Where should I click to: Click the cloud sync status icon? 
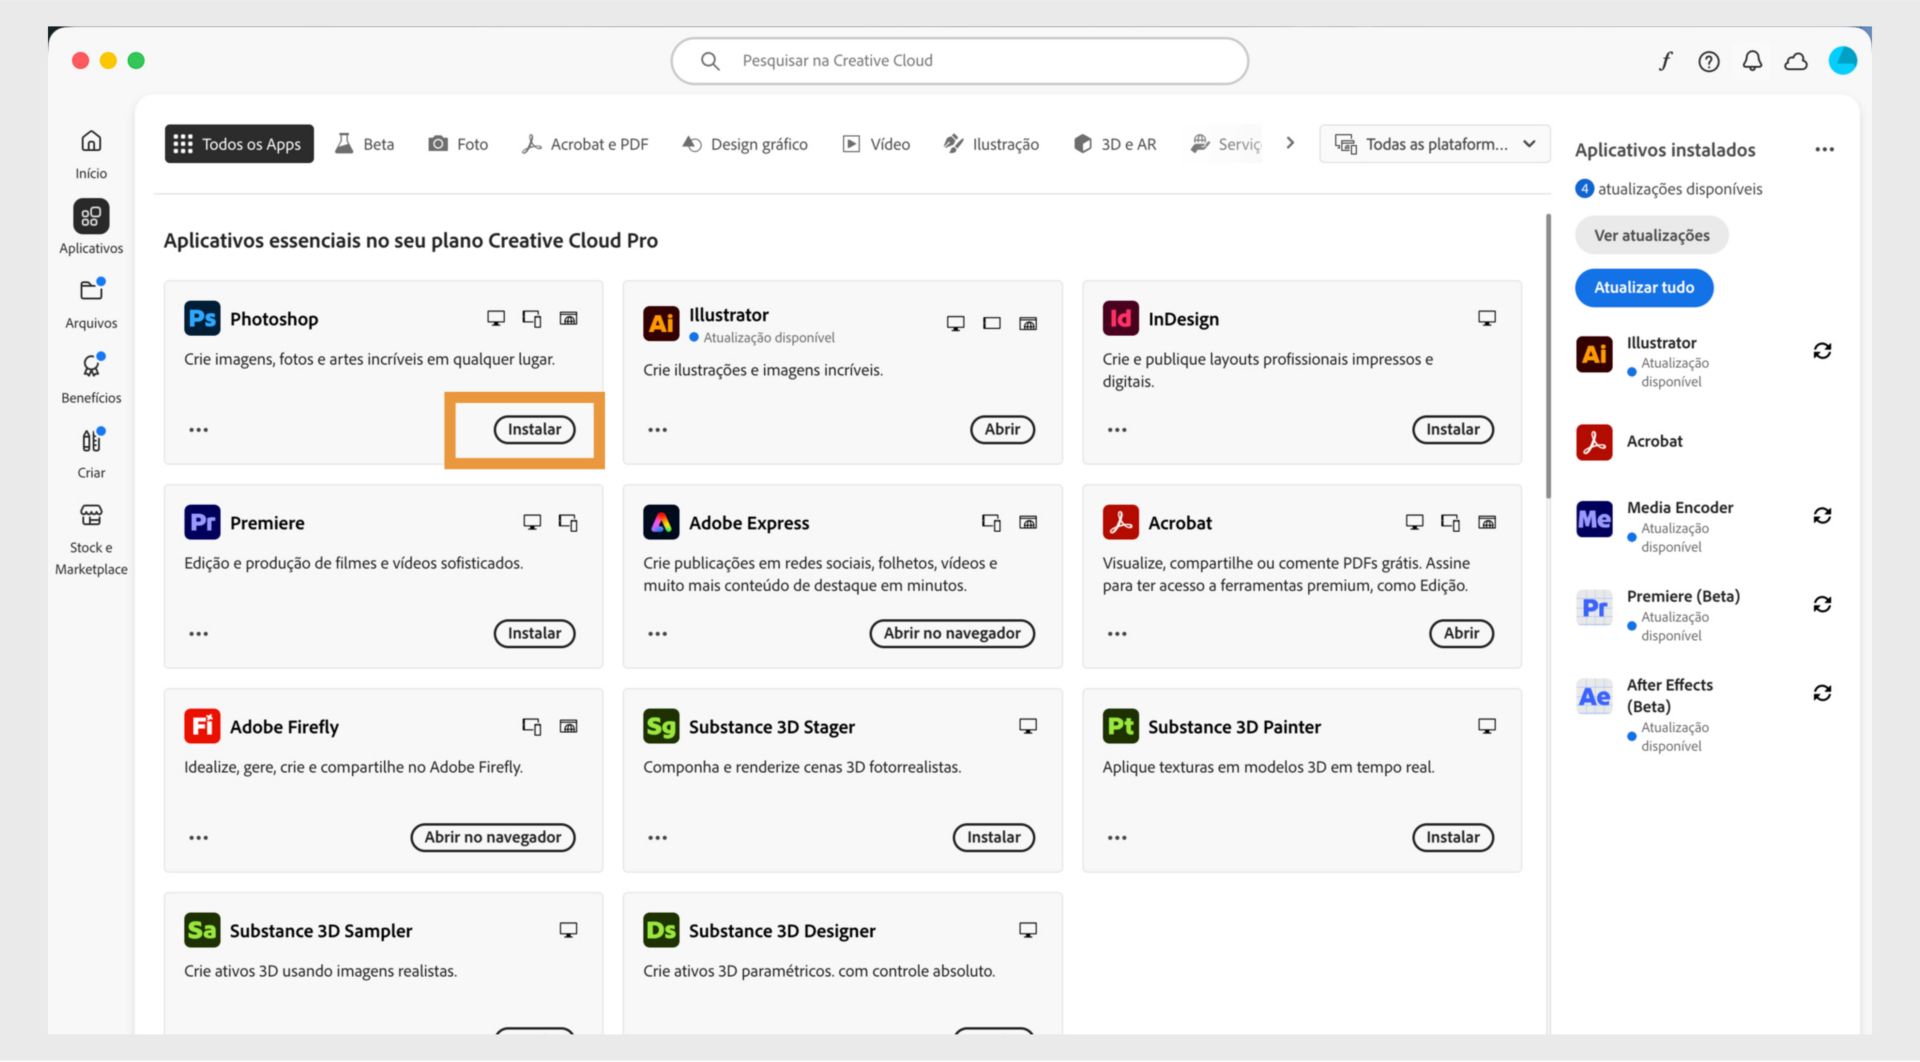(1796, 61)
